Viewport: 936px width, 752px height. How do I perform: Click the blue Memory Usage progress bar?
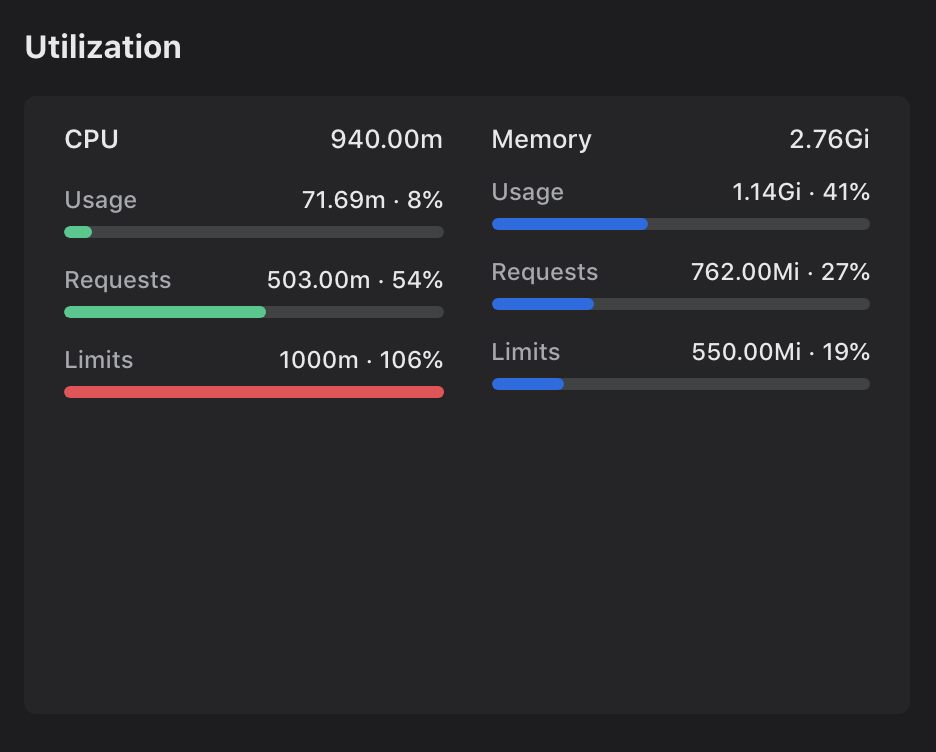pos(681,224)
